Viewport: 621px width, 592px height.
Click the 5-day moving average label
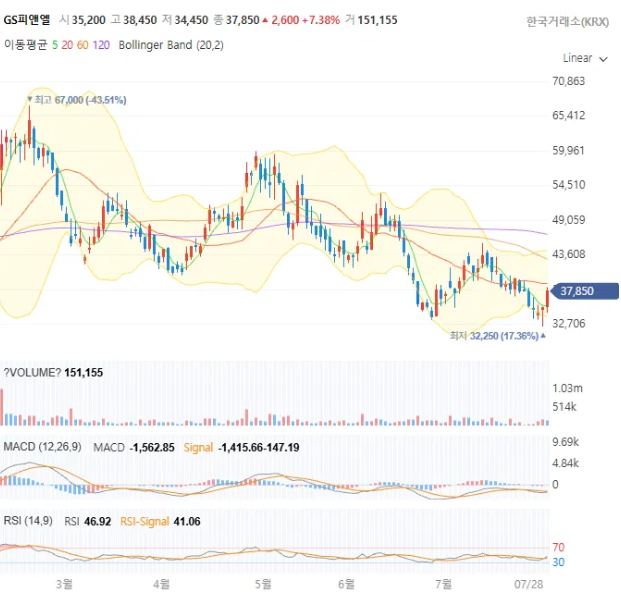[55, 45]
